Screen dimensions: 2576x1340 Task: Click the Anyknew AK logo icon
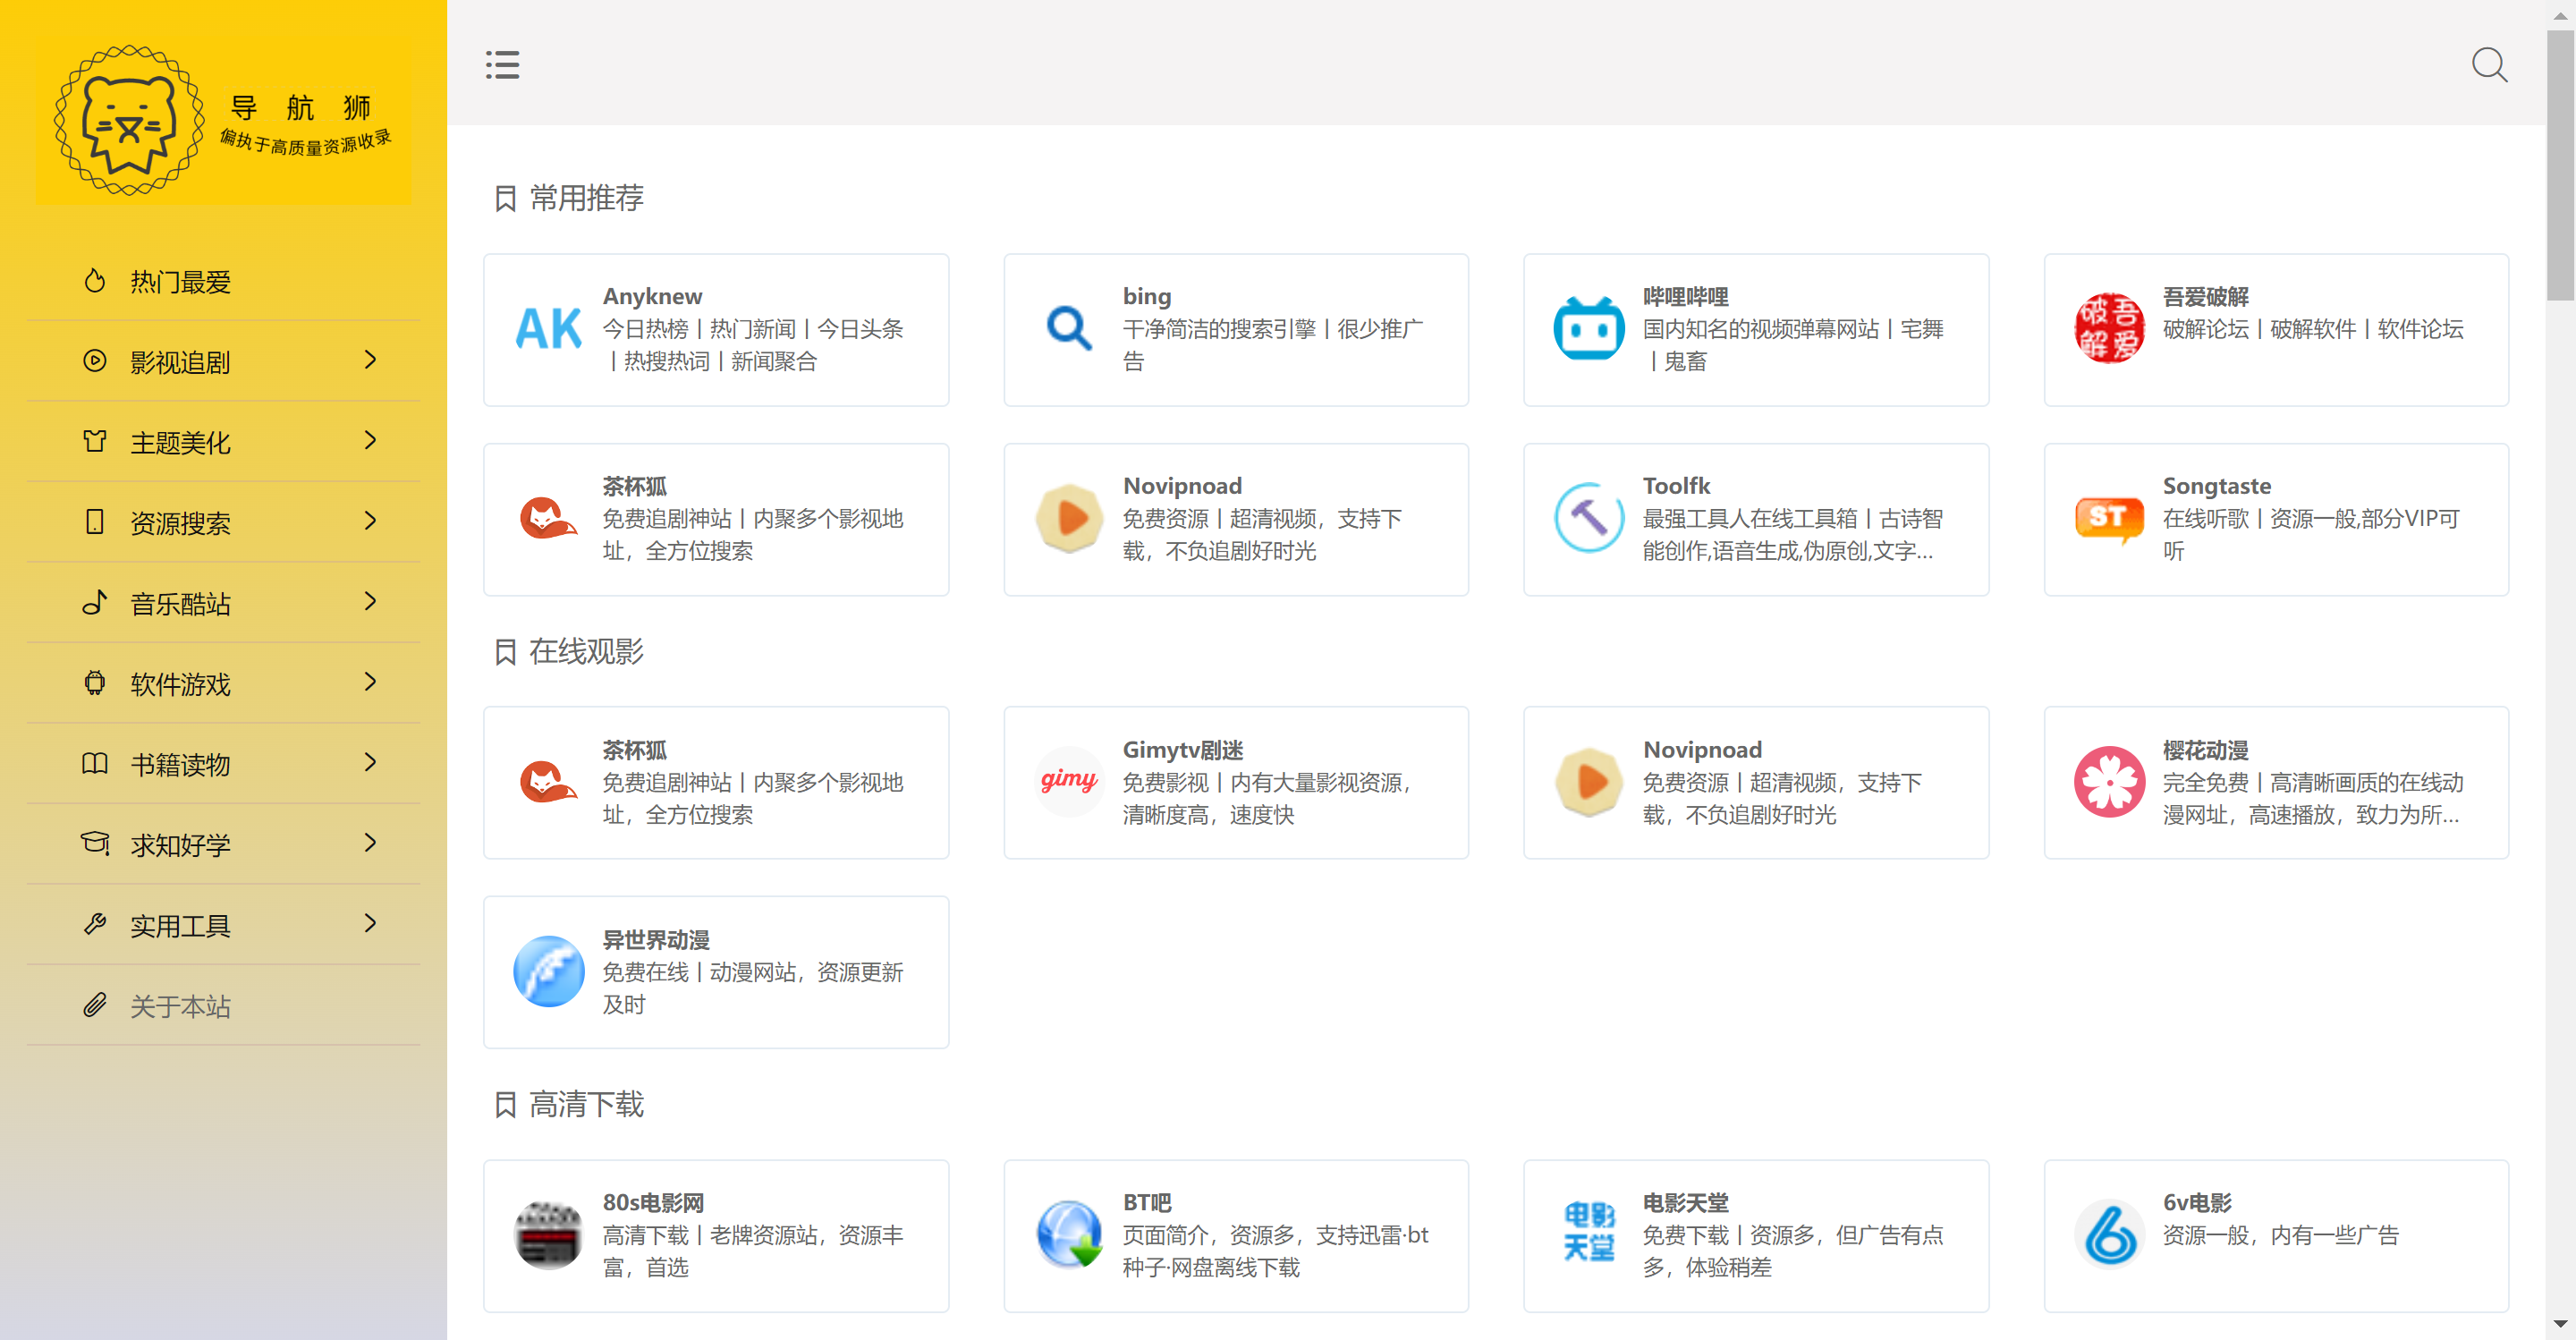click(548, 329)
